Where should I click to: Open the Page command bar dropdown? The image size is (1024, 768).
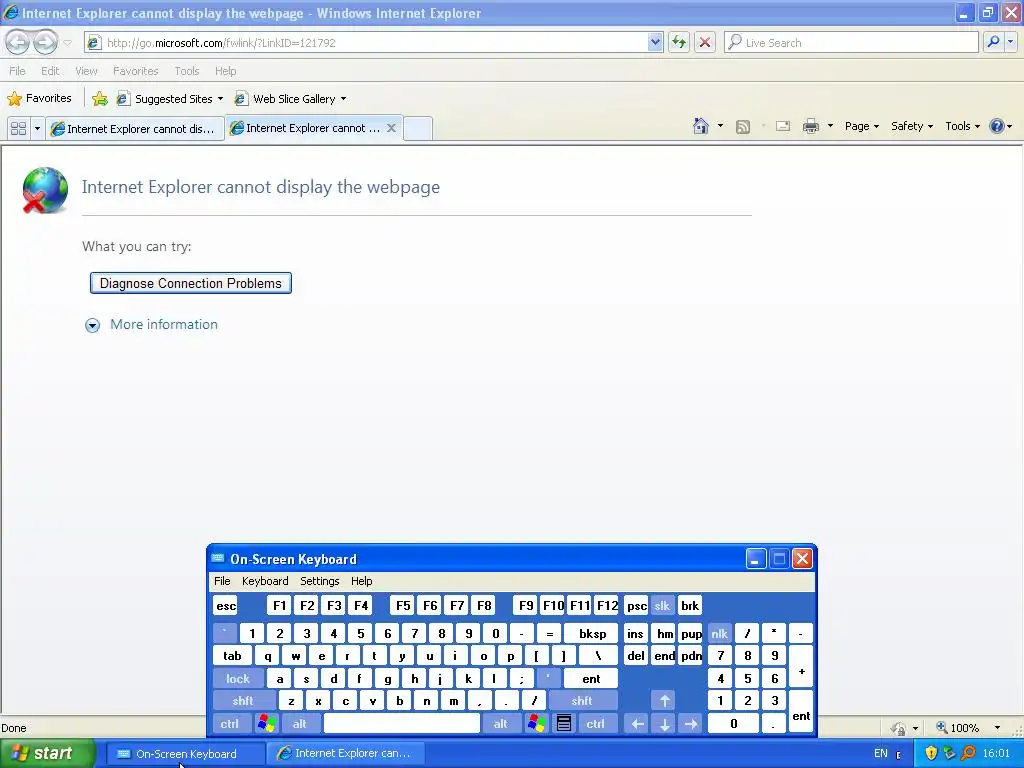862,126
